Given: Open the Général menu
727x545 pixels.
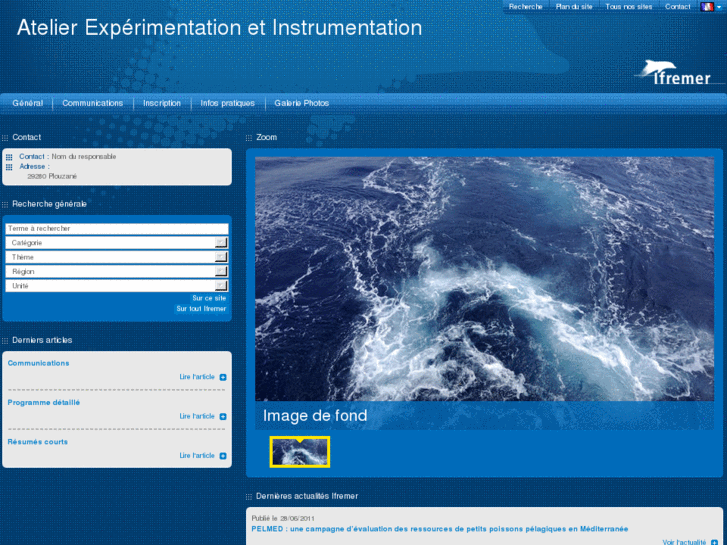Looking at the screenshot, I should (x=28, y=103).
